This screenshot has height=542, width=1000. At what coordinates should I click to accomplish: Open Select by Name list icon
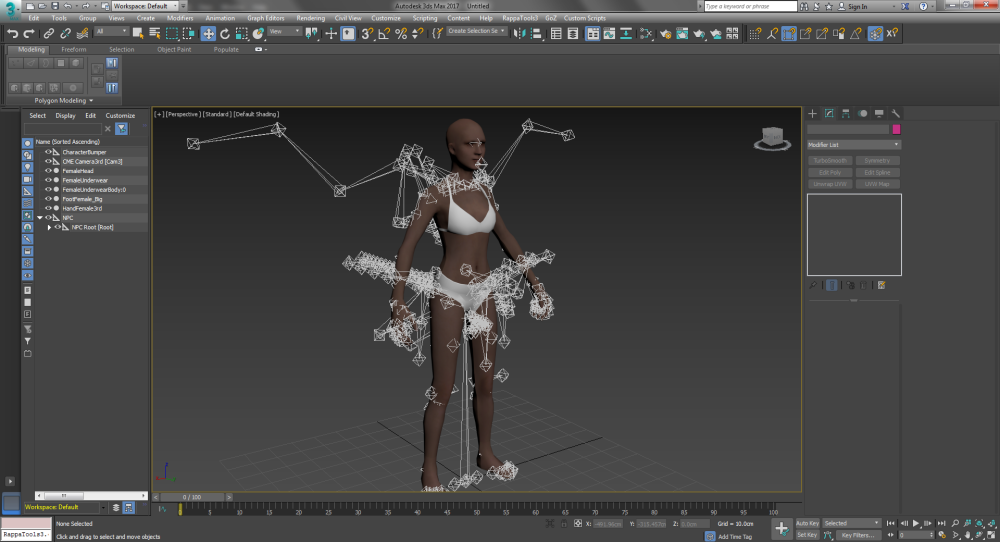pyautogui.click(x=154, y=34)
